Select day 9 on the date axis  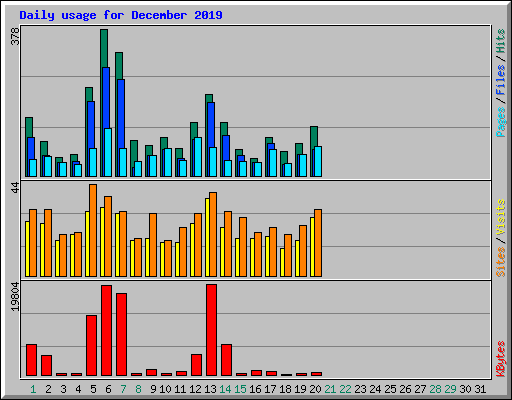(153, 389)
